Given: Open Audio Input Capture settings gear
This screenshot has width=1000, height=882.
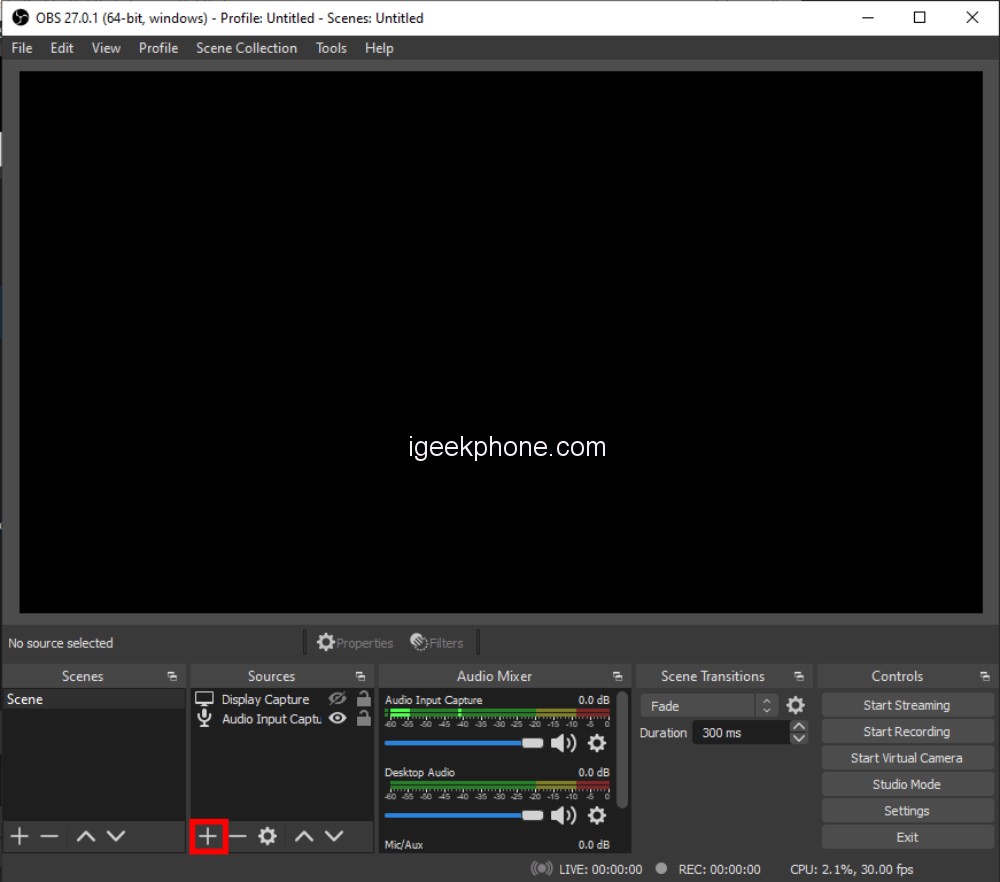Looking at the screenshot, I should pyautogui.click(x=597, y=743).
